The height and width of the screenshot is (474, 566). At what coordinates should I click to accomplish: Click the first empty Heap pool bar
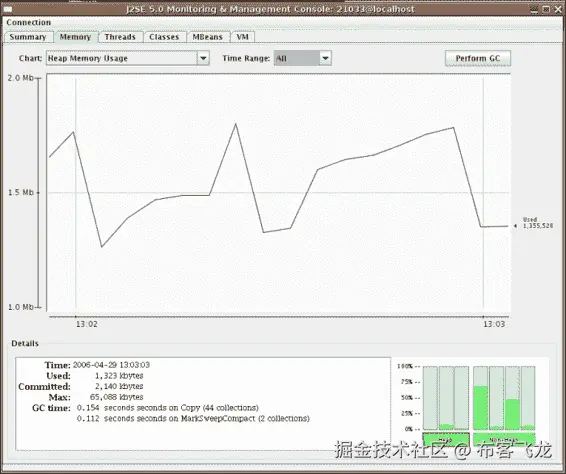[x=430, y=398]
